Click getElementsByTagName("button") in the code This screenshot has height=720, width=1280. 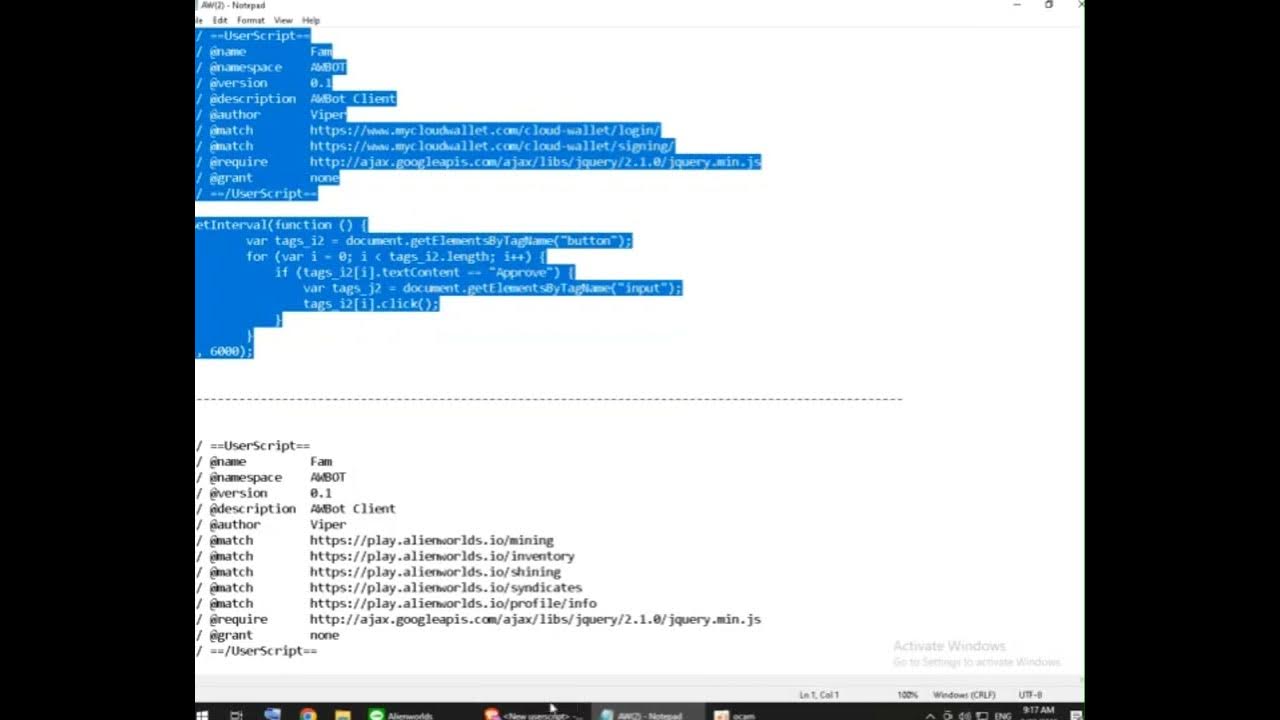[517, 241]
